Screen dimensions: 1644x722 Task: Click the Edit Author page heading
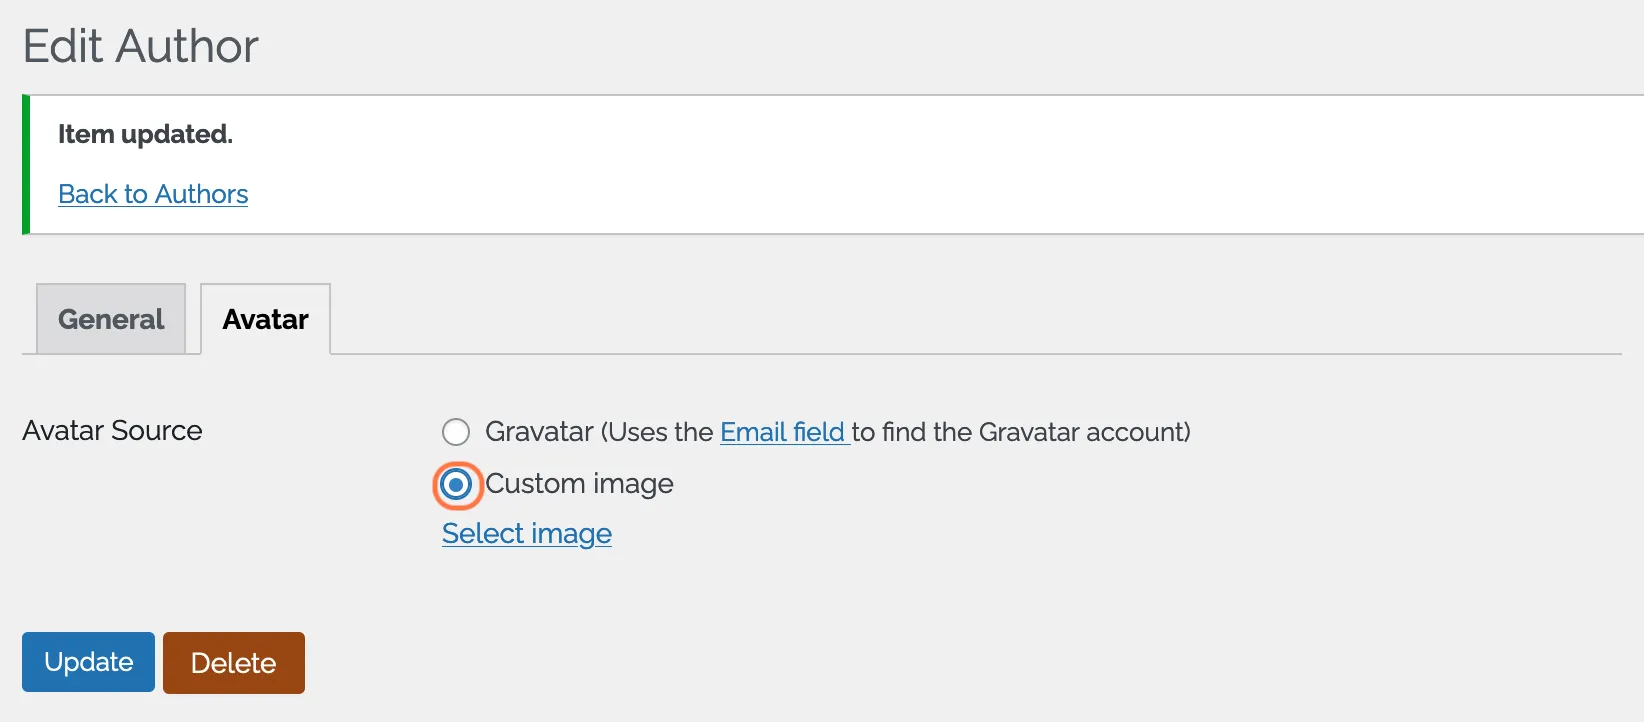[141, 46]
